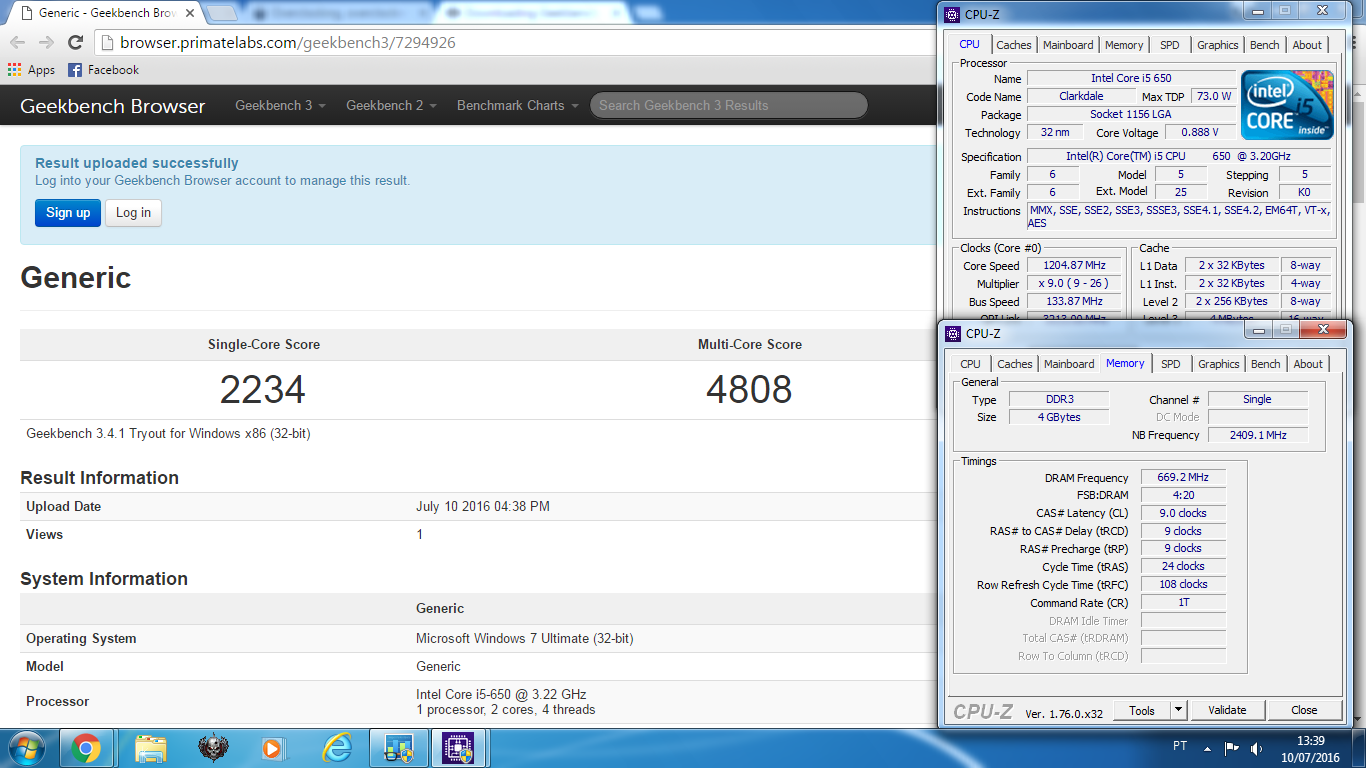Select the Memory tab in CPU-Z processor window
This screenshot has width=1366, height=768.
[1124, 45]
